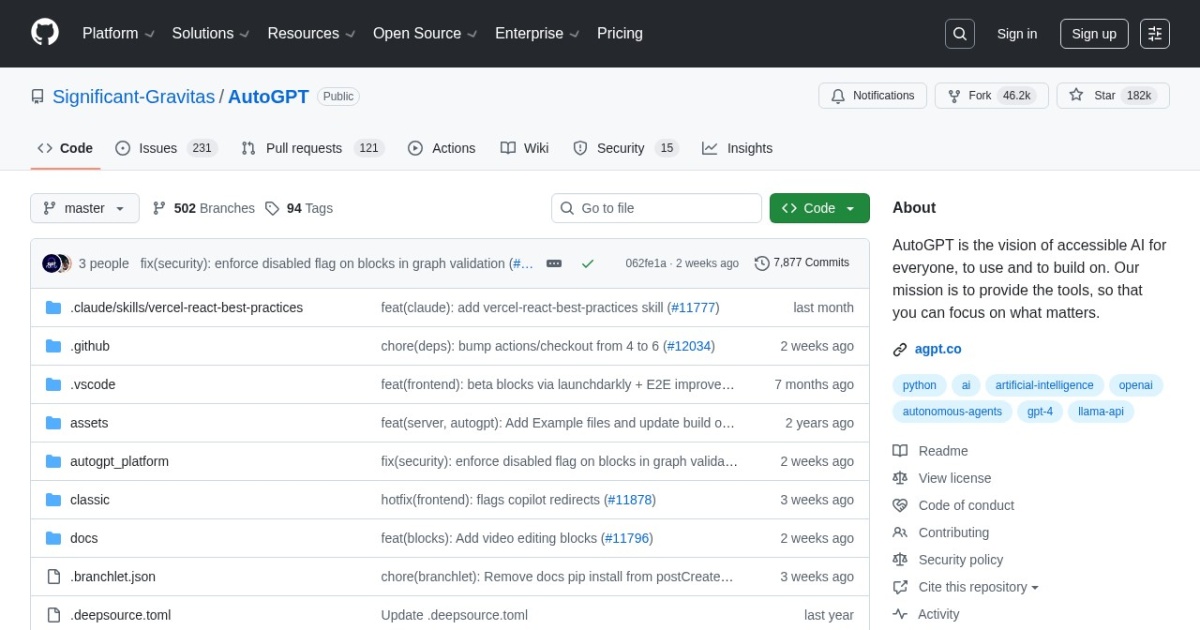Viewport: 1200px width, 630px height.
Task: Open the command palette icon top right
Action: [x=1155, y=33]
